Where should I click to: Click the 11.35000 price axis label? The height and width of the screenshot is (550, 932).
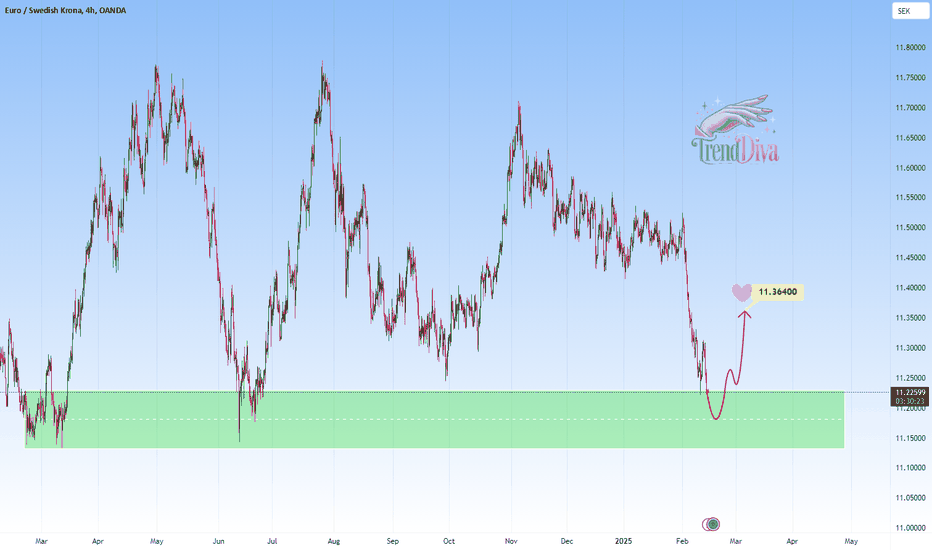(x=911, y=318)
